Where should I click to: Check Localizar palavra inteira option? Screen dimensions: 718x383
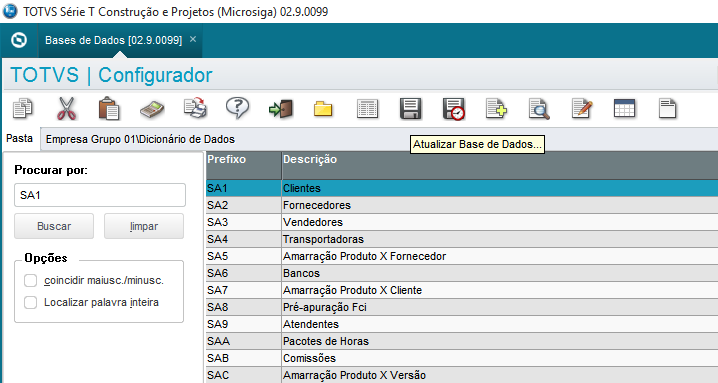coord(31,302)
